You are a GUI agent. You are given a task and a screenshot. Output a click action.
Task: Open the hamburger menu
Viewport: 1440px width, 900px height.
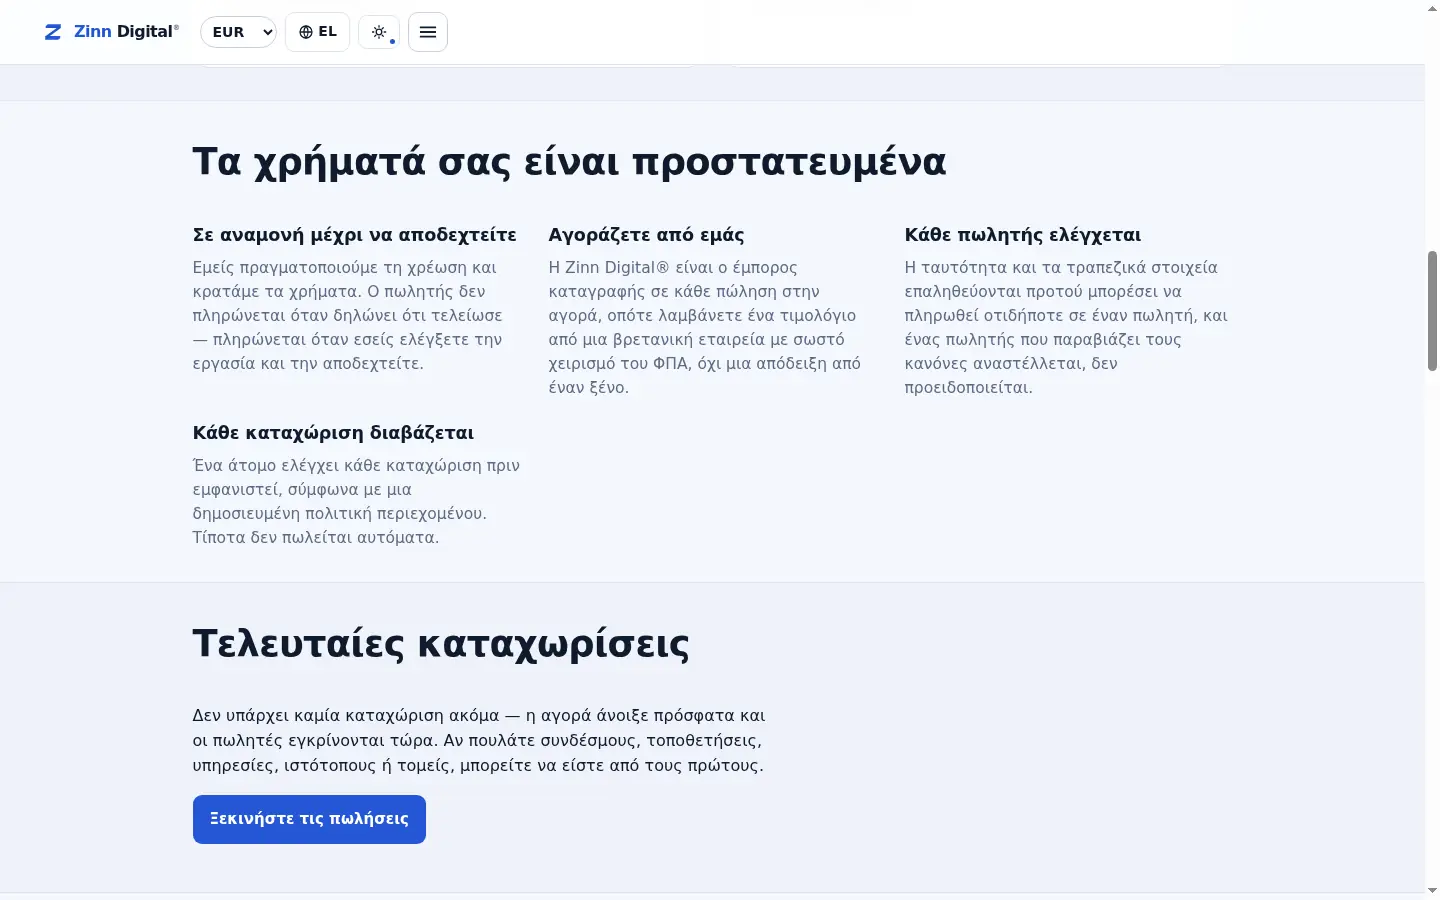pos(428,32)
